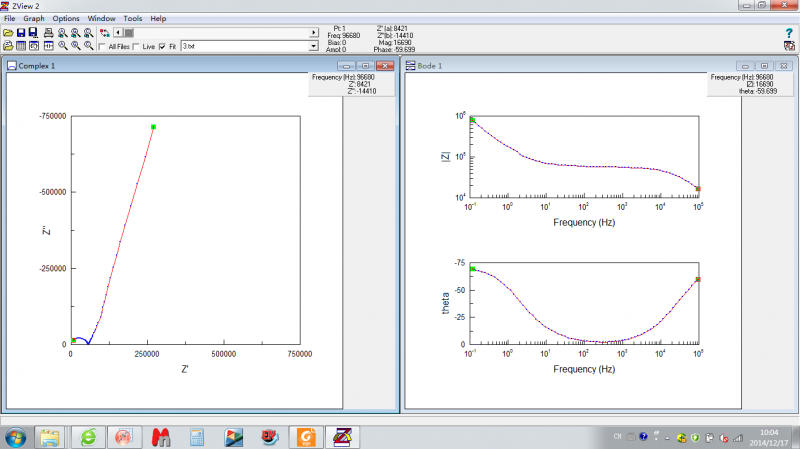Click the third magnifier in bottom toolbar row
This screenshot has height=449, width=800.
89,46
